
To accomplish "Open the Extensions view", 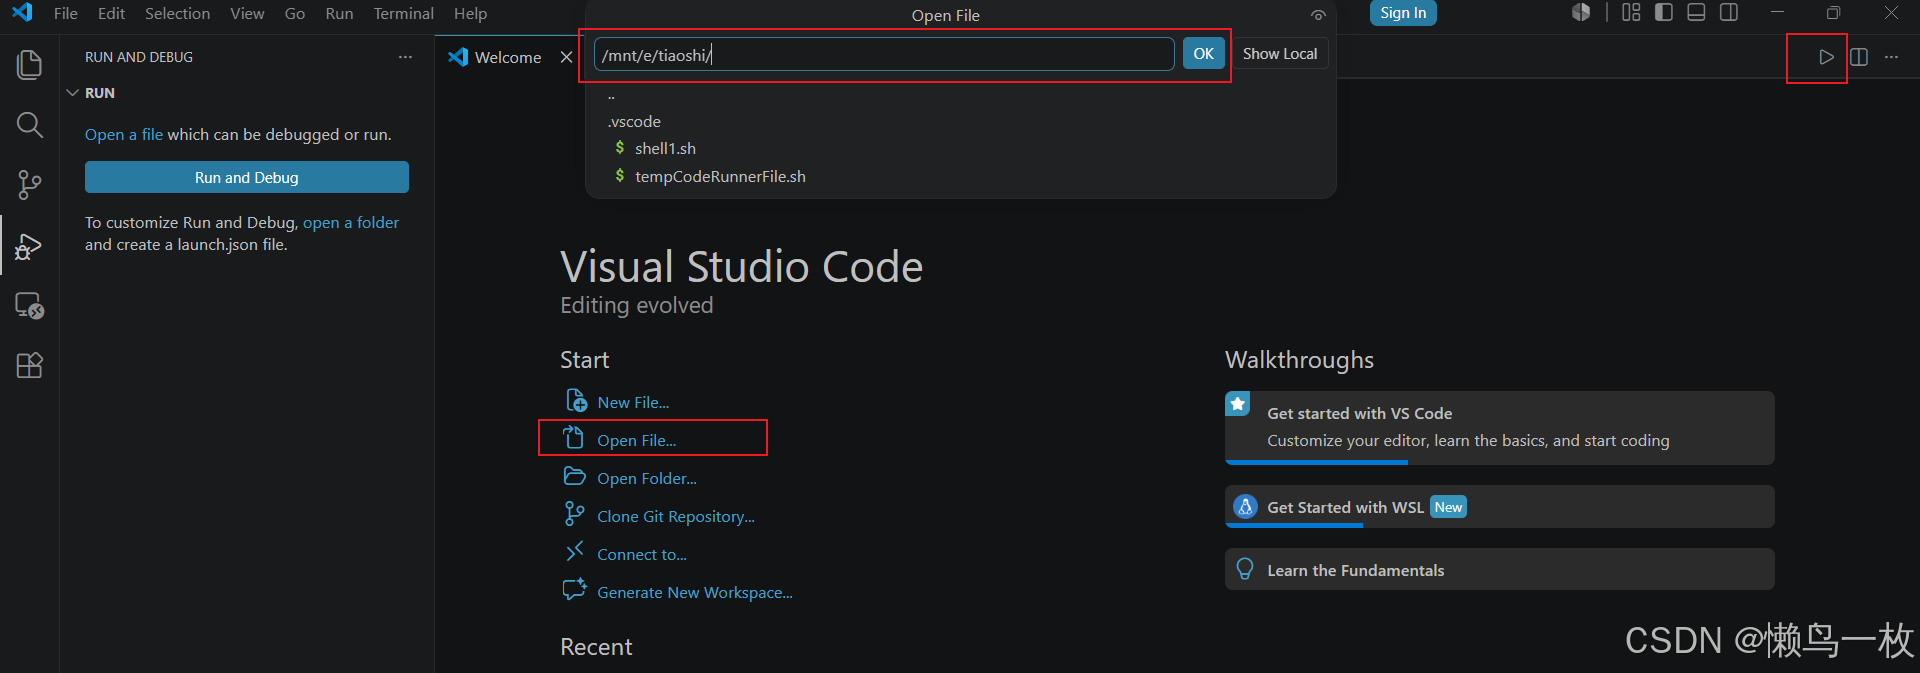I will pos(30,365).
